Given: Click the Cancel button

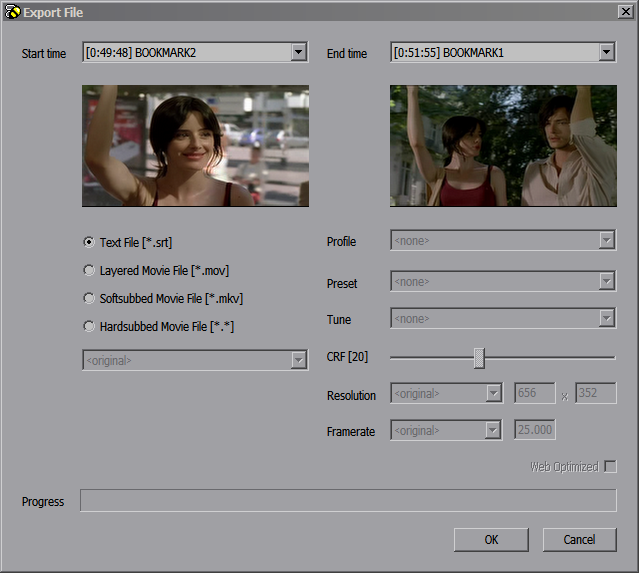Looking at the screenshot, I should tap(580, 540).
